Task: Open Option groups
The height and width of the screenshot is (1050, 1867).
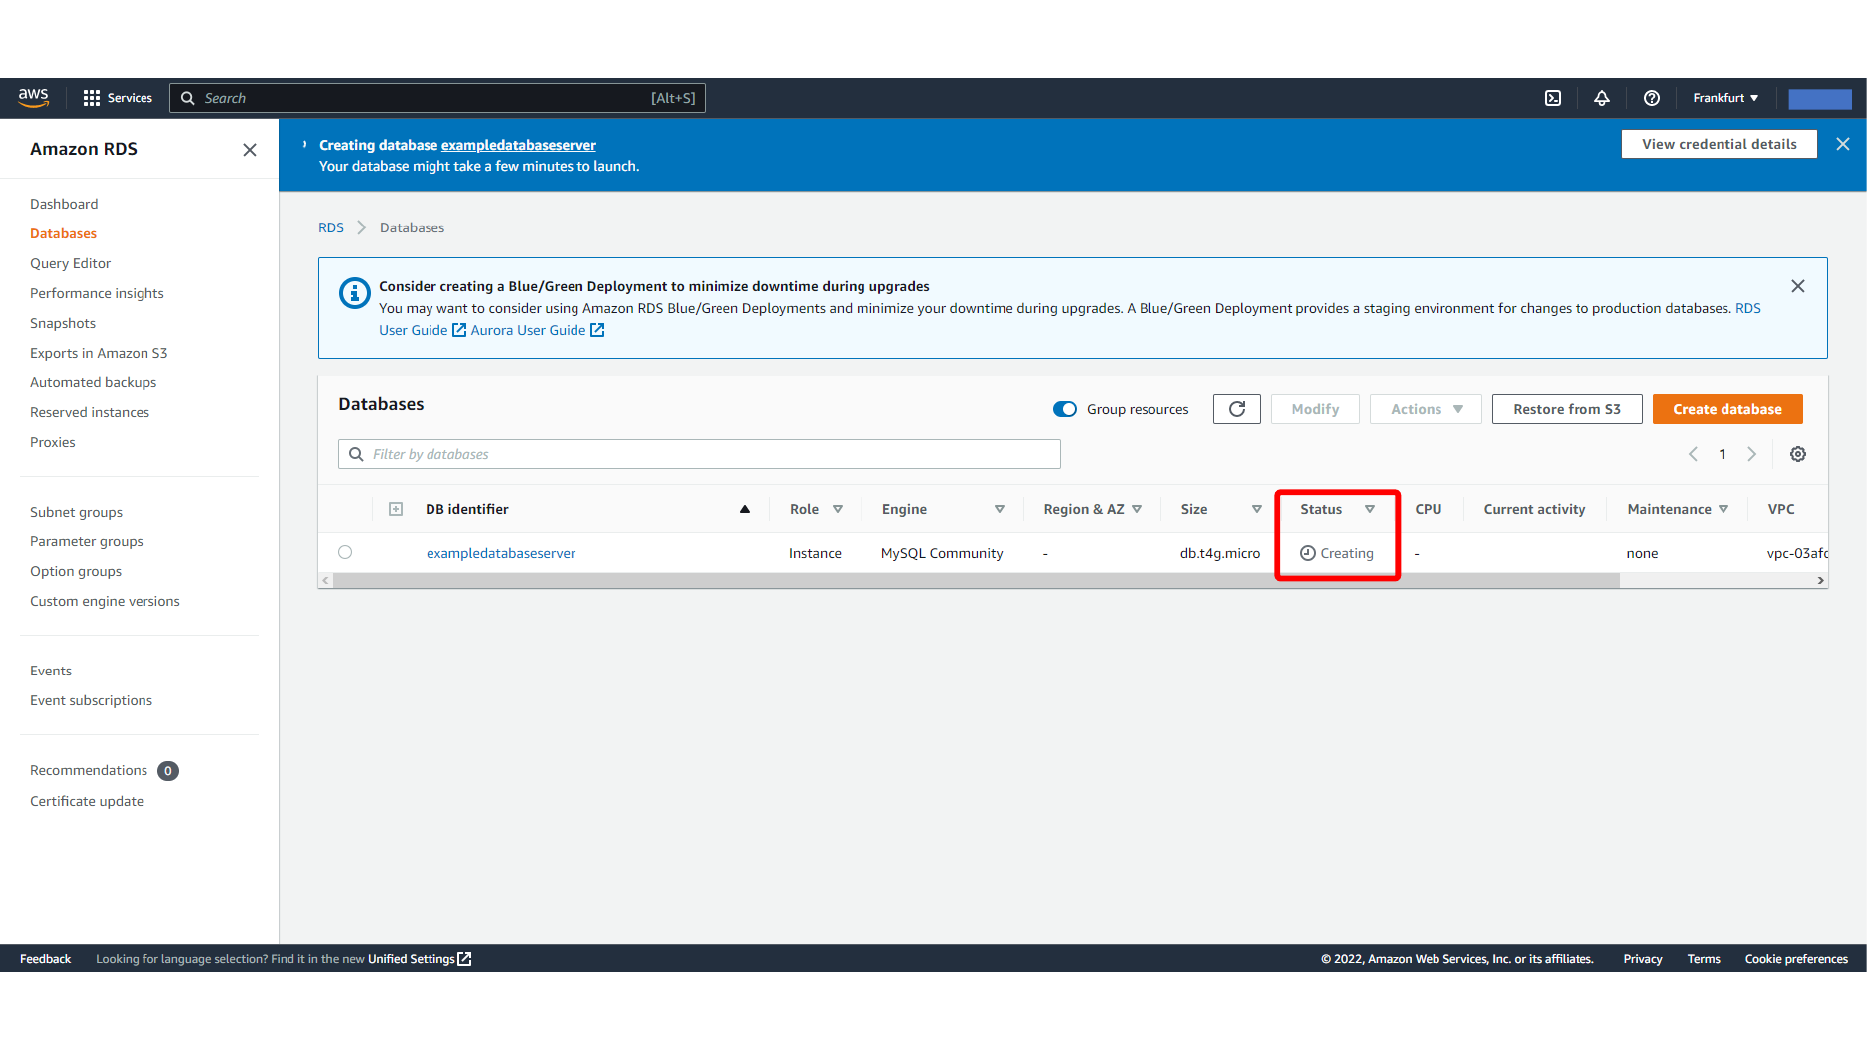Action: [76, 571]
